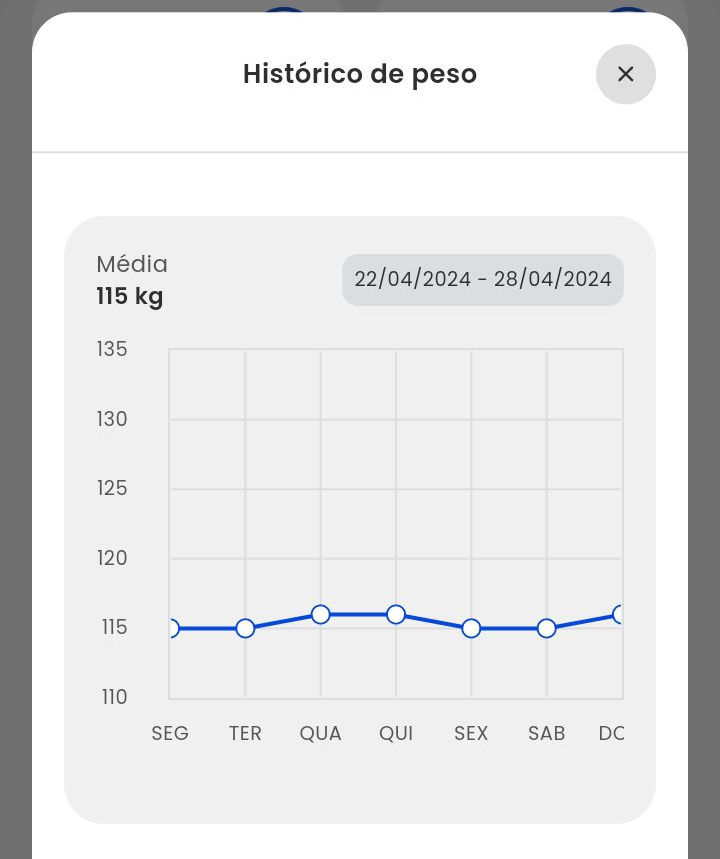The image size is (720, 859).
Task: Select the SAB weight data point
Action: click(546, 628)
